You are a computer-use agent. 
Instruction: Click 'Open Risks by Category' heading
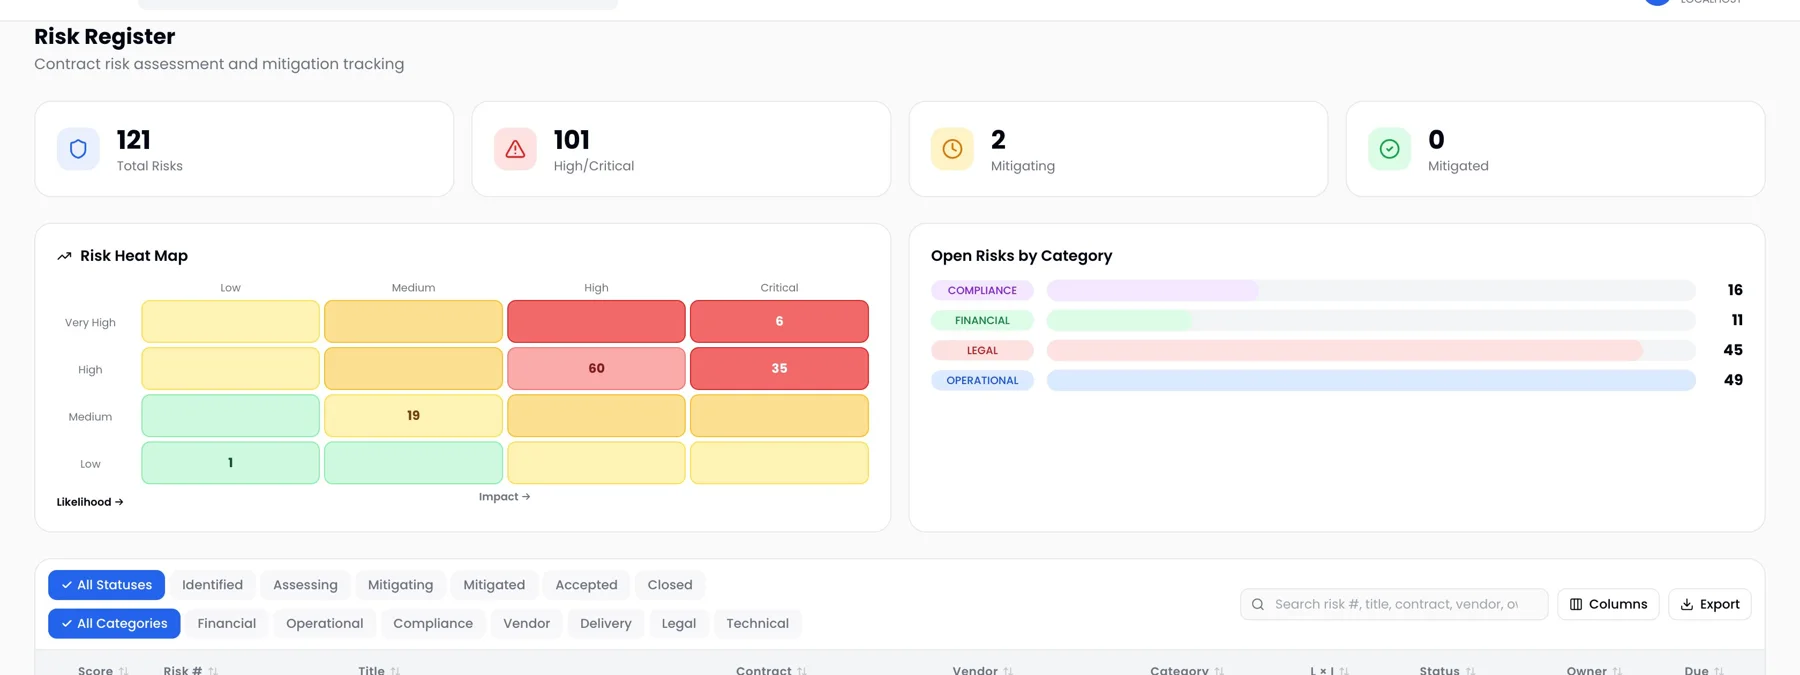(x=1021, y=256)
